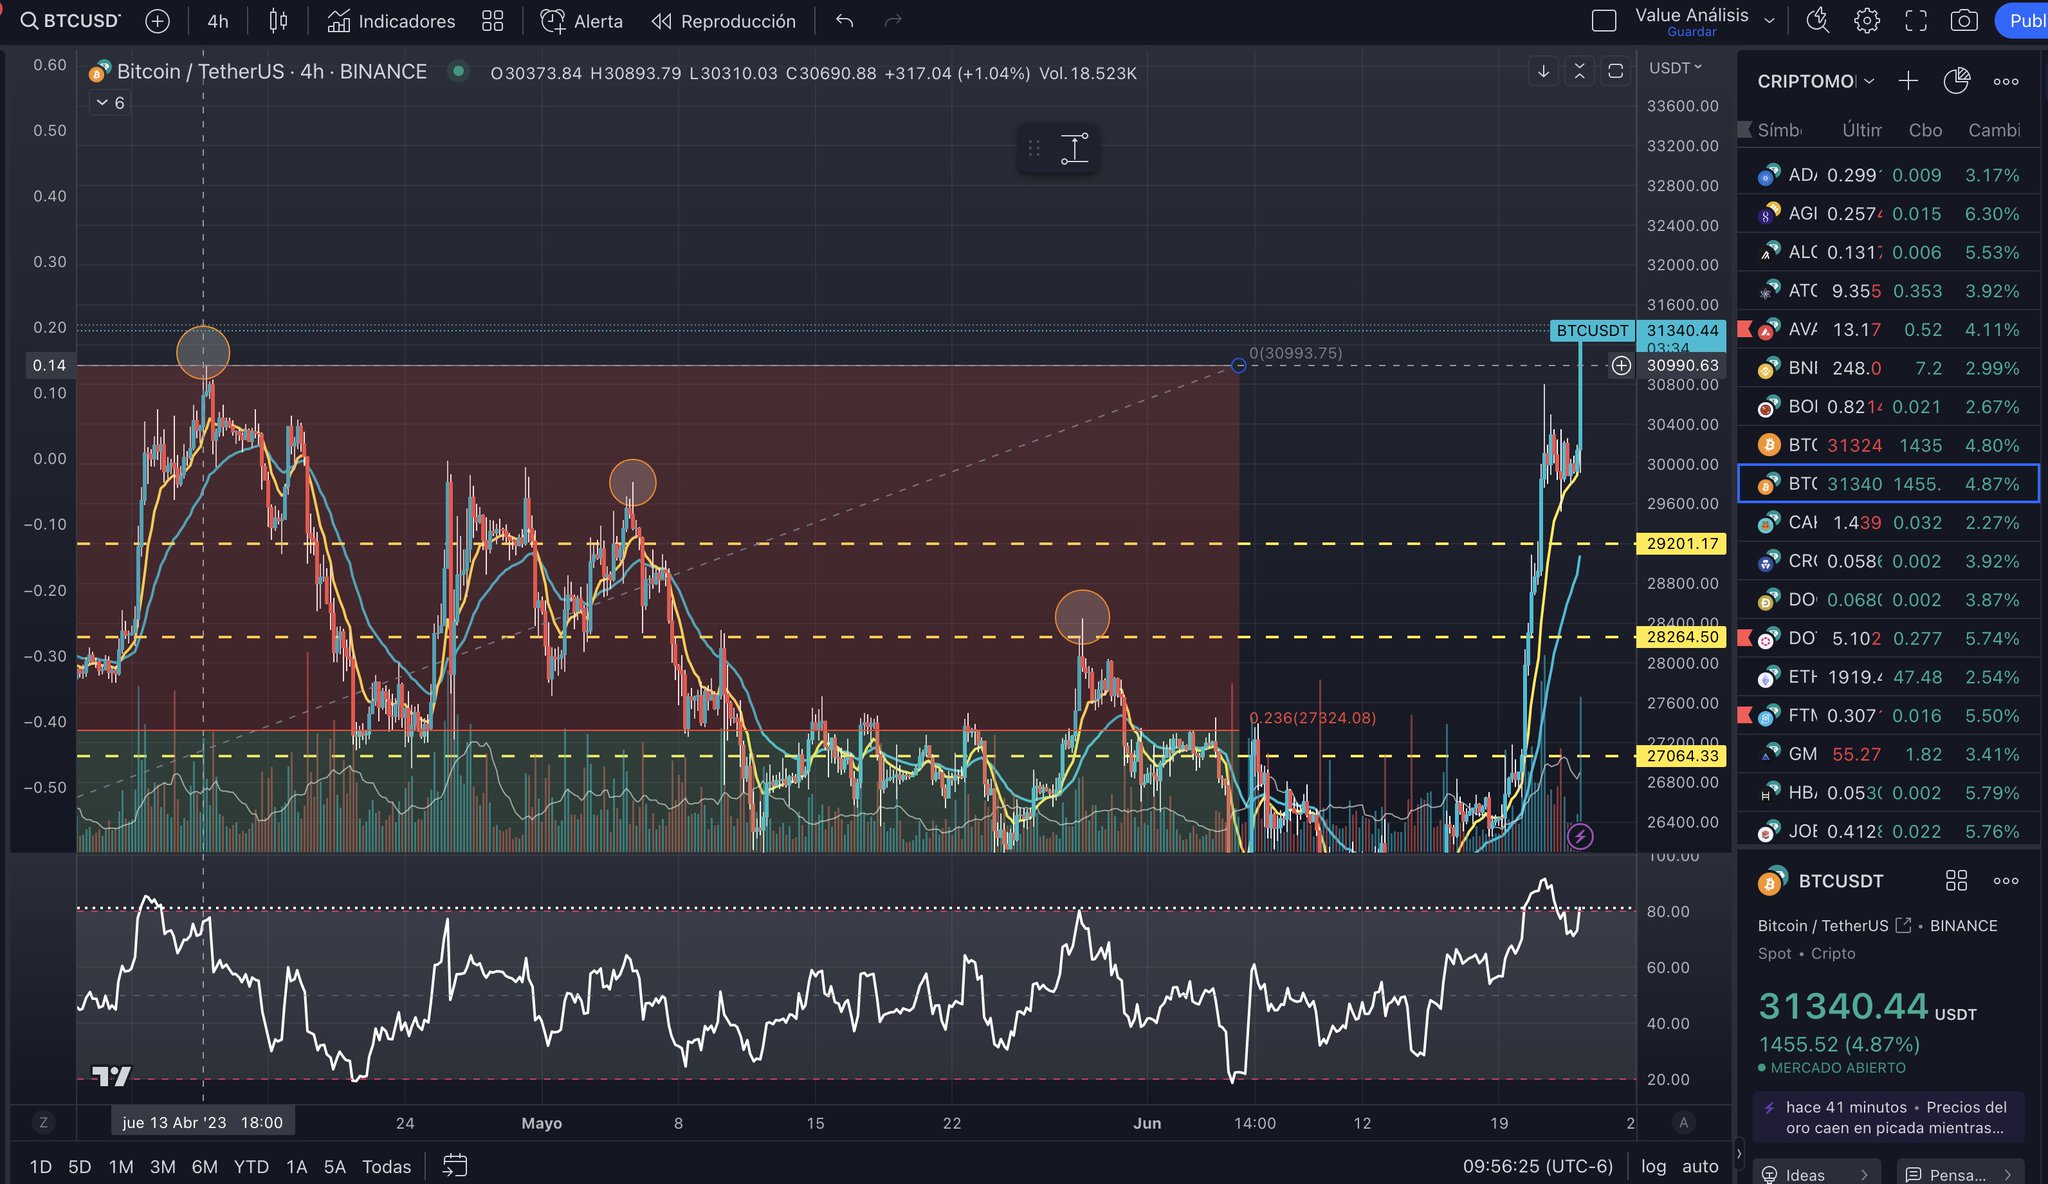Maximize the chart pane
The image size is (2048, 1184).
coord(1615,71)
